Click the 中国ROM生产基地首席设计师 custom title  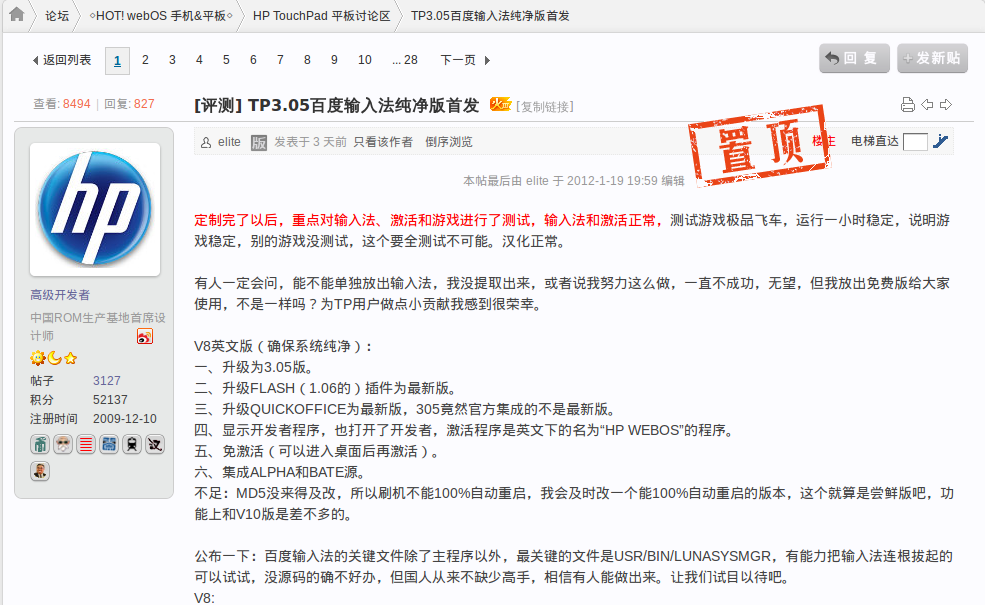[97, 327]
